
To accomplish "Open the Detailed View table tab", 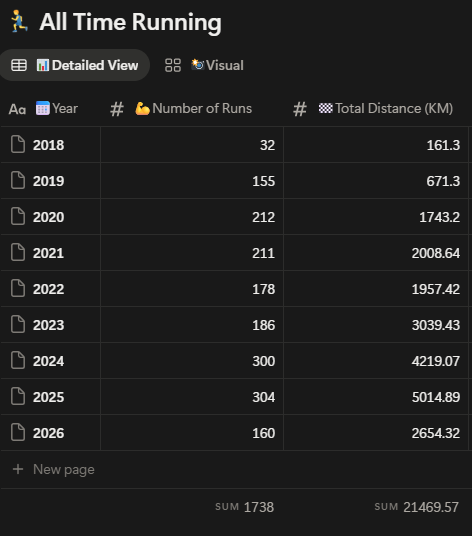I will 75,65.
